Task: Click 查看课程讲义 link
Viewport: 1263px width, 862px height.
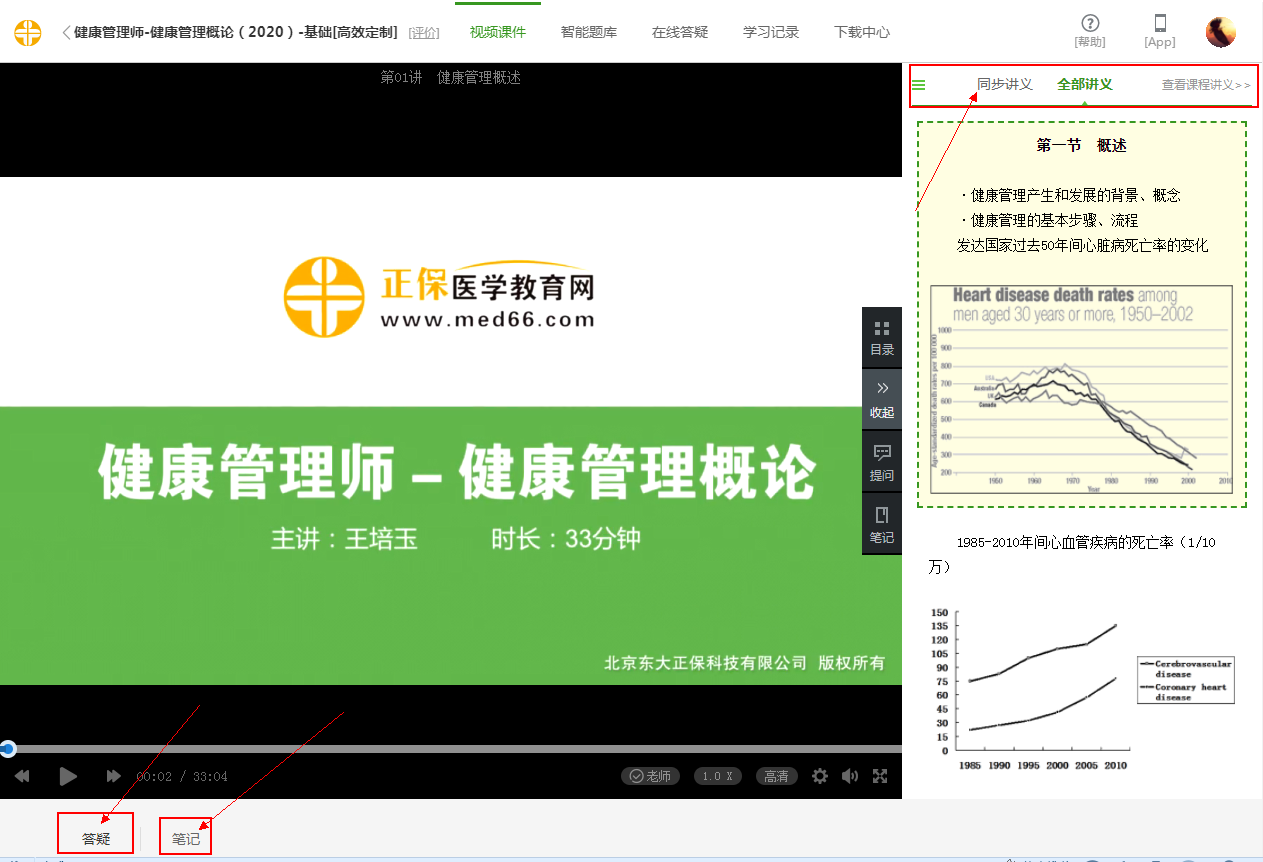Action: click(x=1206, y=85)
